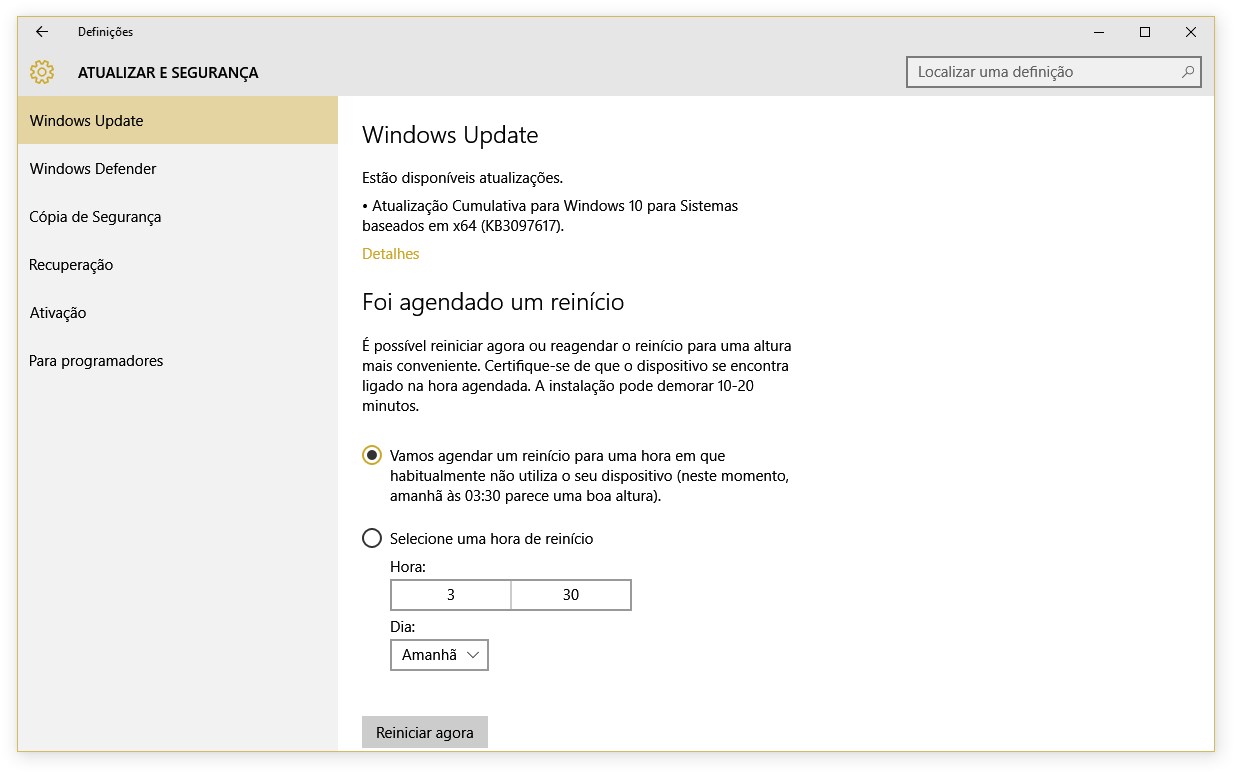Maximize the Definições window
This screenshot has width=1235, height=772.
[x=1145, y=32]
